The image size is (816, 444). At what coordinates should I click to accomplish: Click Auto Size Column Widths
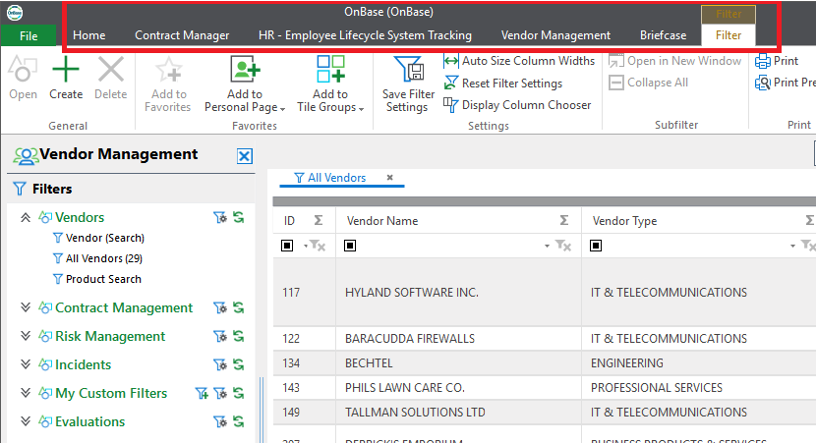[519, 61]
